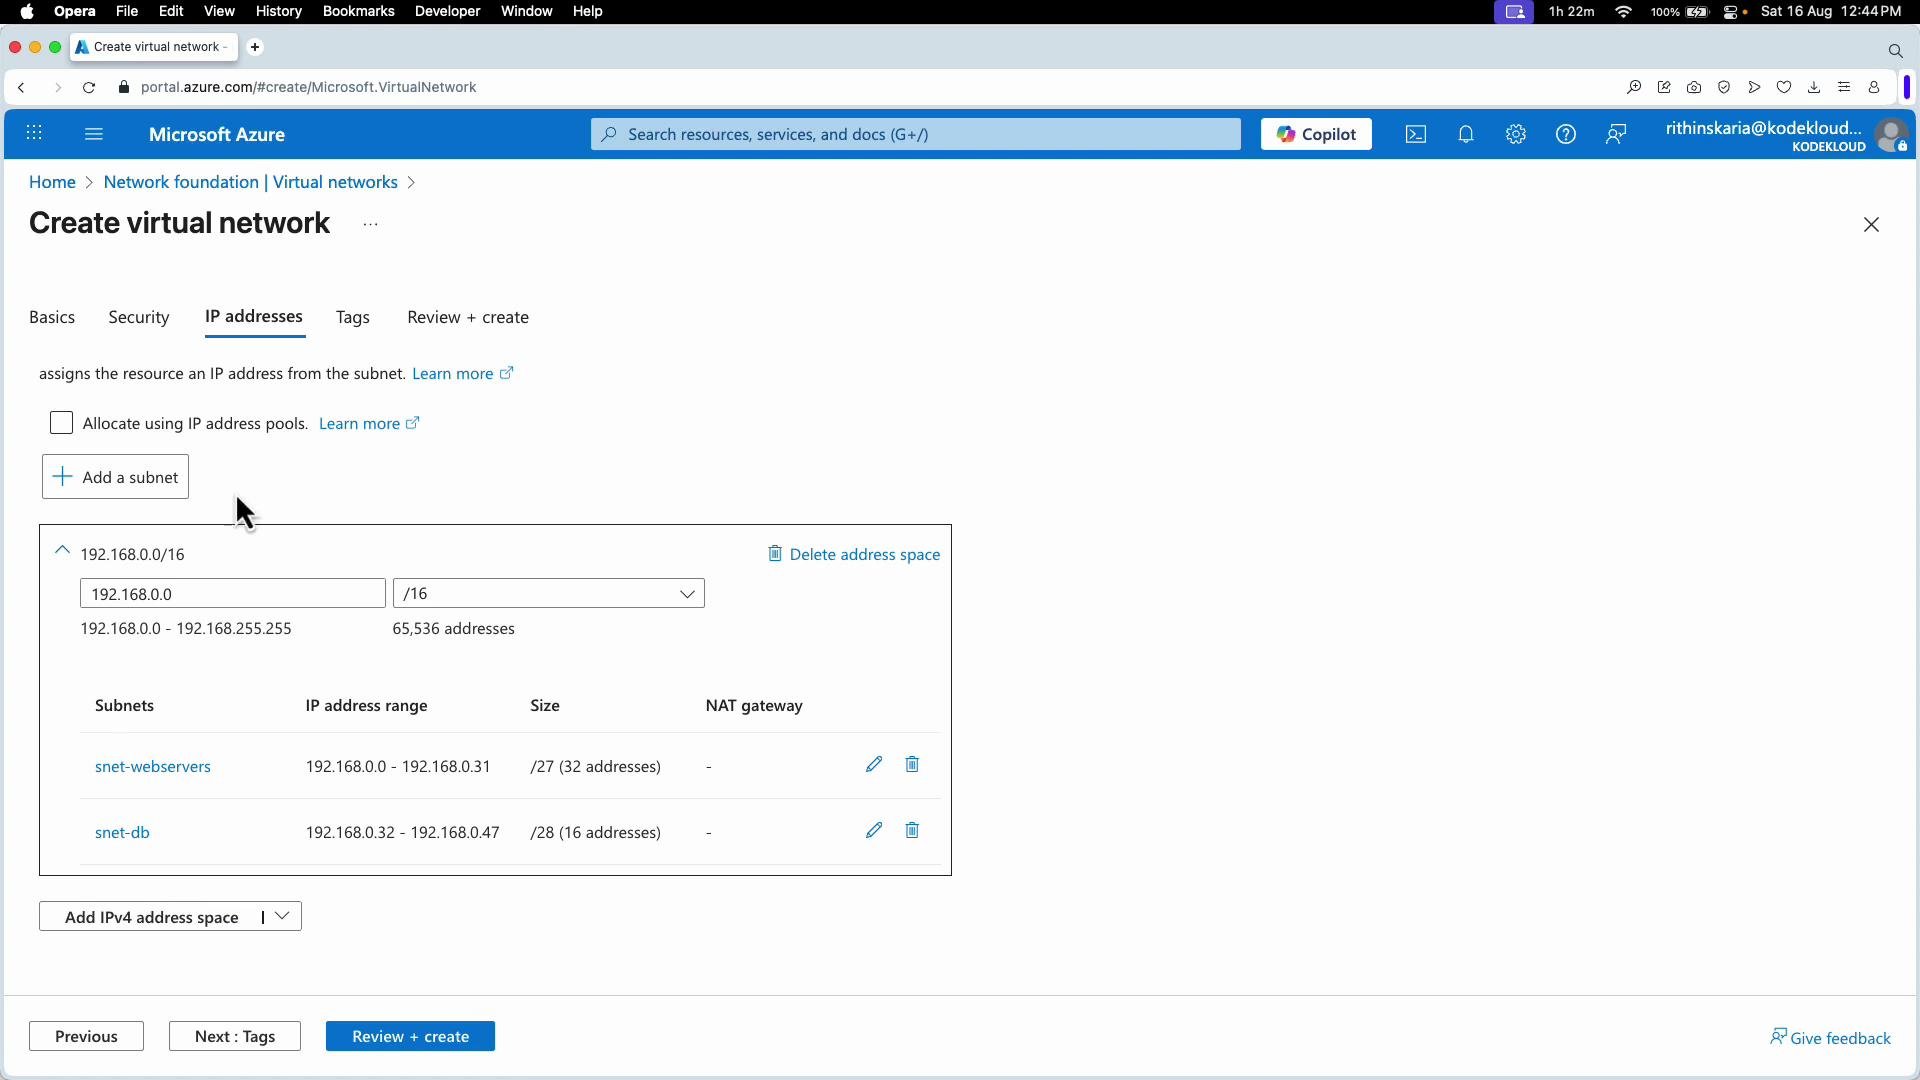Open the apps grid launcher icon
This screenshot has height=1080, width=1920.
pyautogui.click(x=34, y=134)
